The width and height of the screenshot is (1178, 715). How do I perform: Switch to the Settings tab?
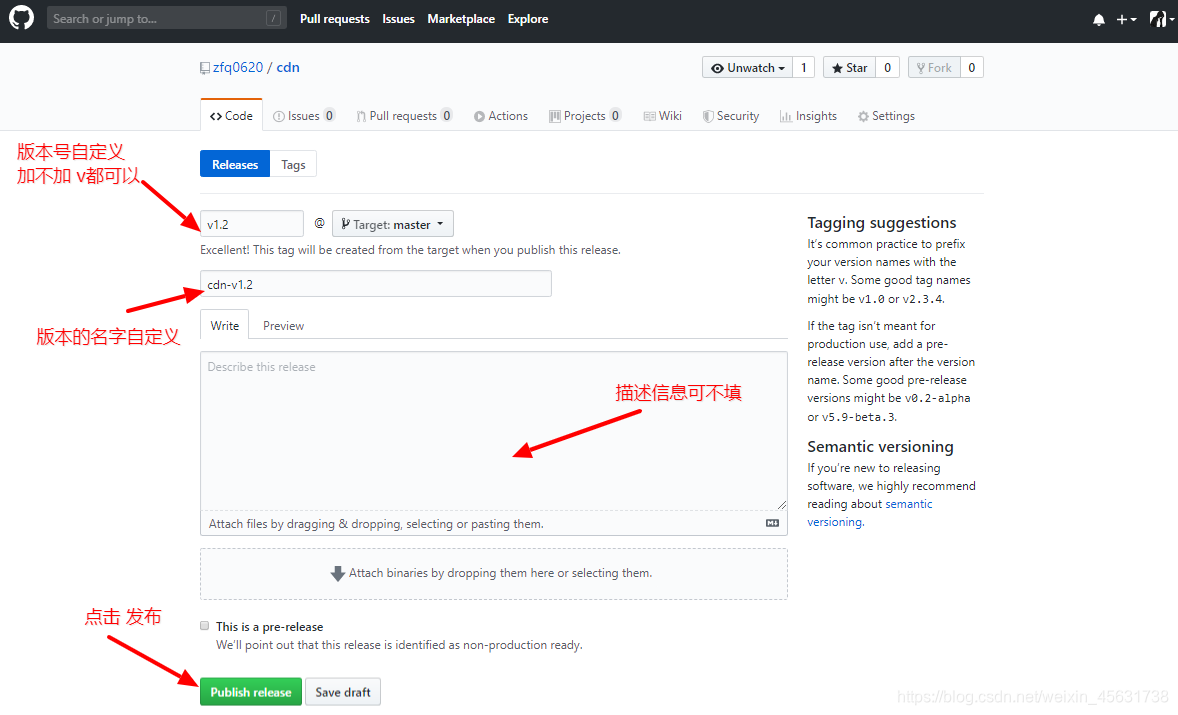tap(887, 116)
